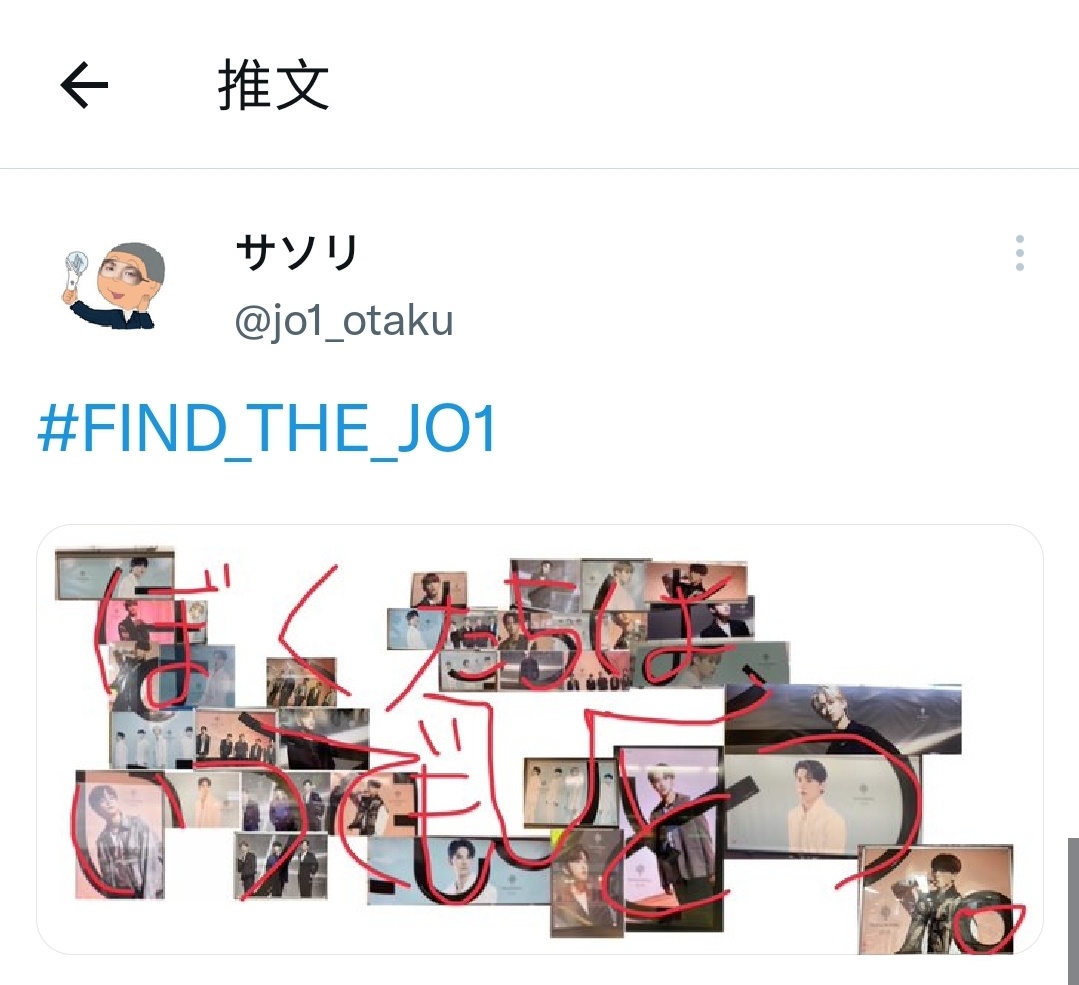
Task: Open the attached collage image
Action: (540, 739)
